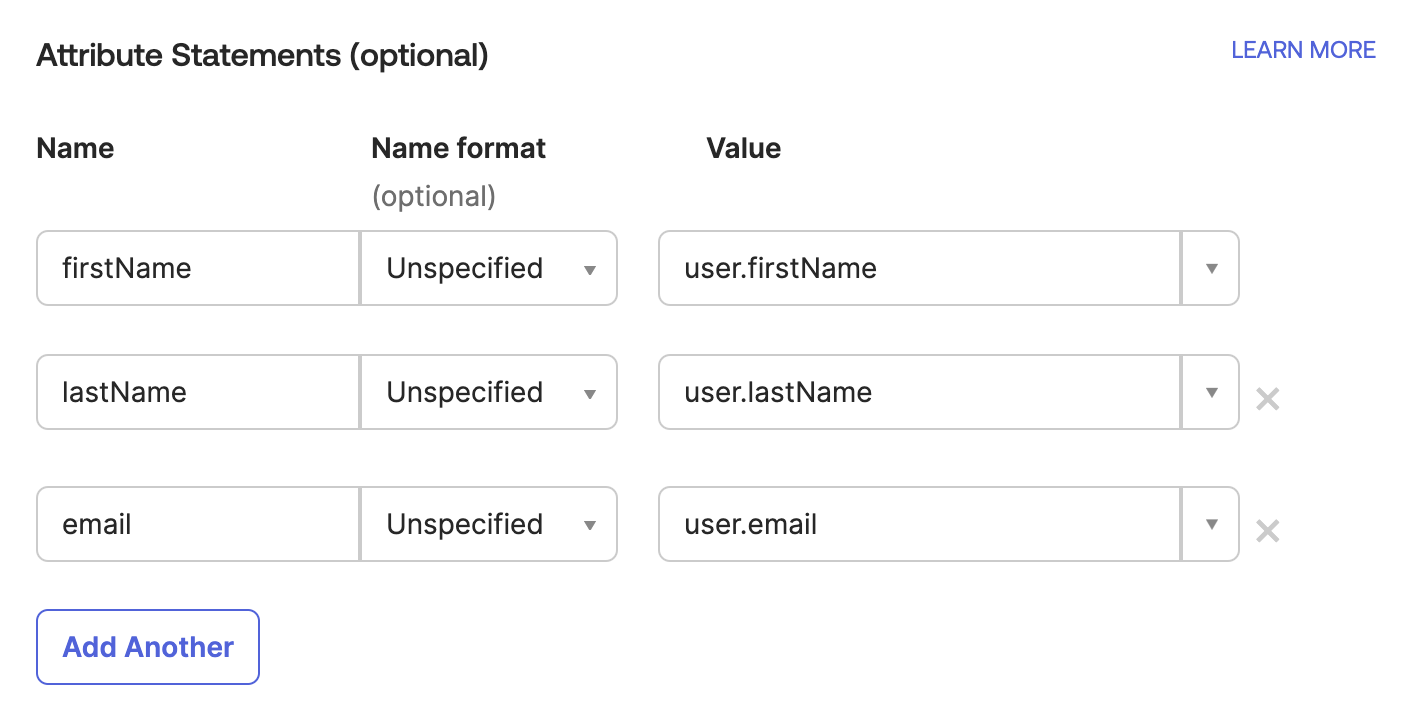Screen dimensions: 1422x726
Task: Click the Name format column label
Action: tap(458, 149)
